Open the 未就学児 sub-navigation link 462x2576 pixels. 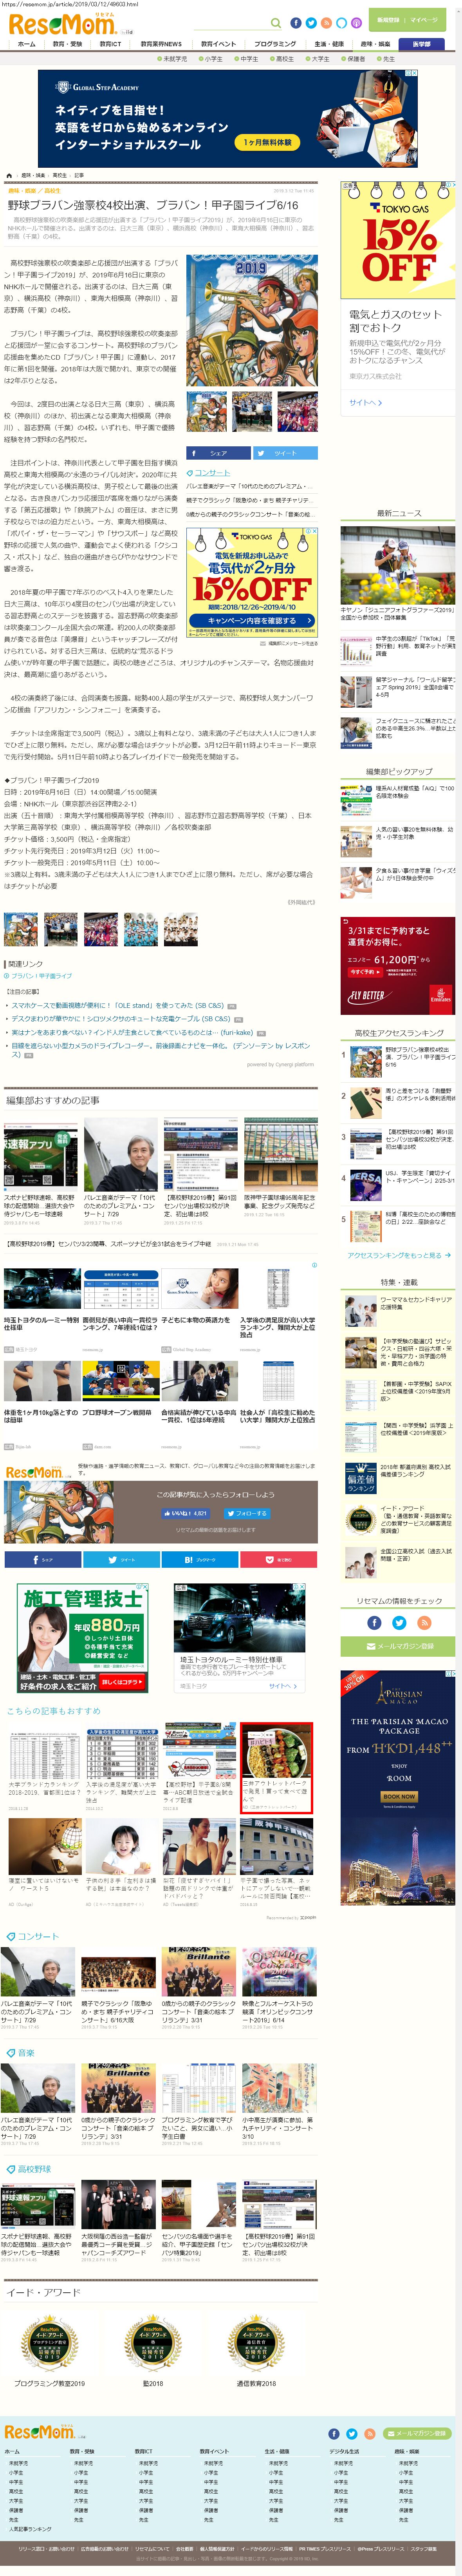point(173,59)
